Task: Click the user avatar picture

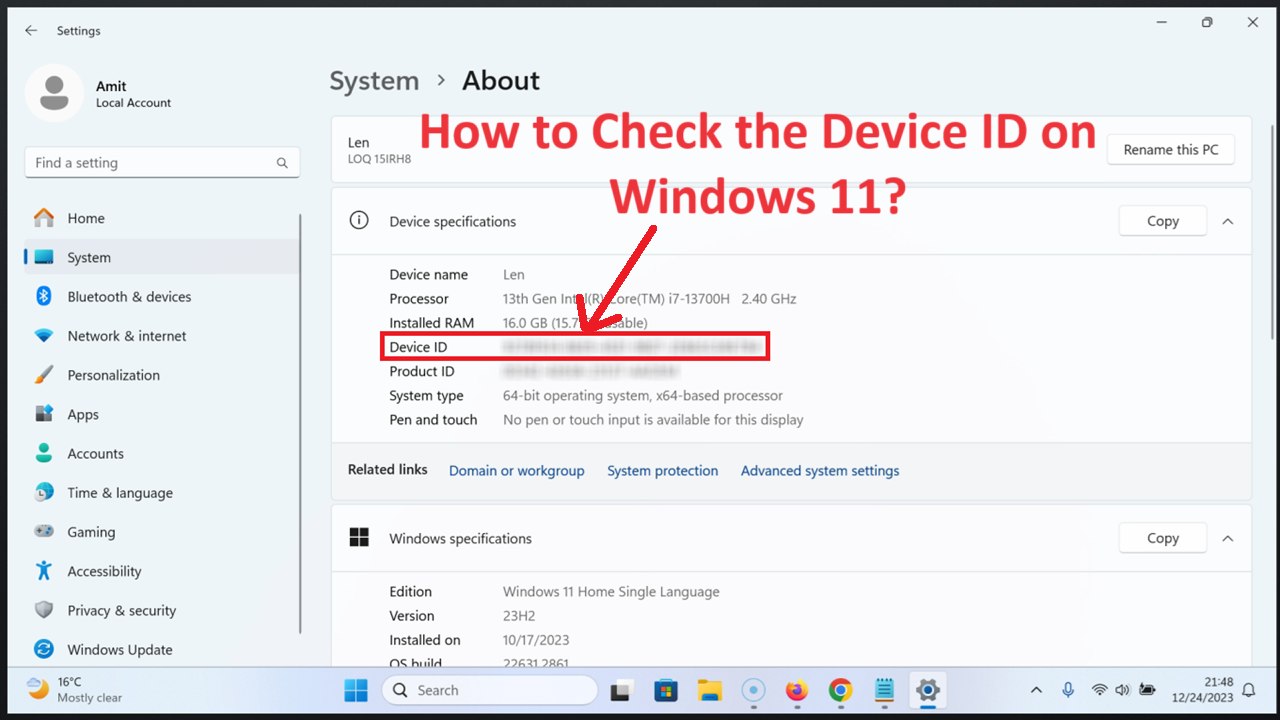Action: coord(54,94)
